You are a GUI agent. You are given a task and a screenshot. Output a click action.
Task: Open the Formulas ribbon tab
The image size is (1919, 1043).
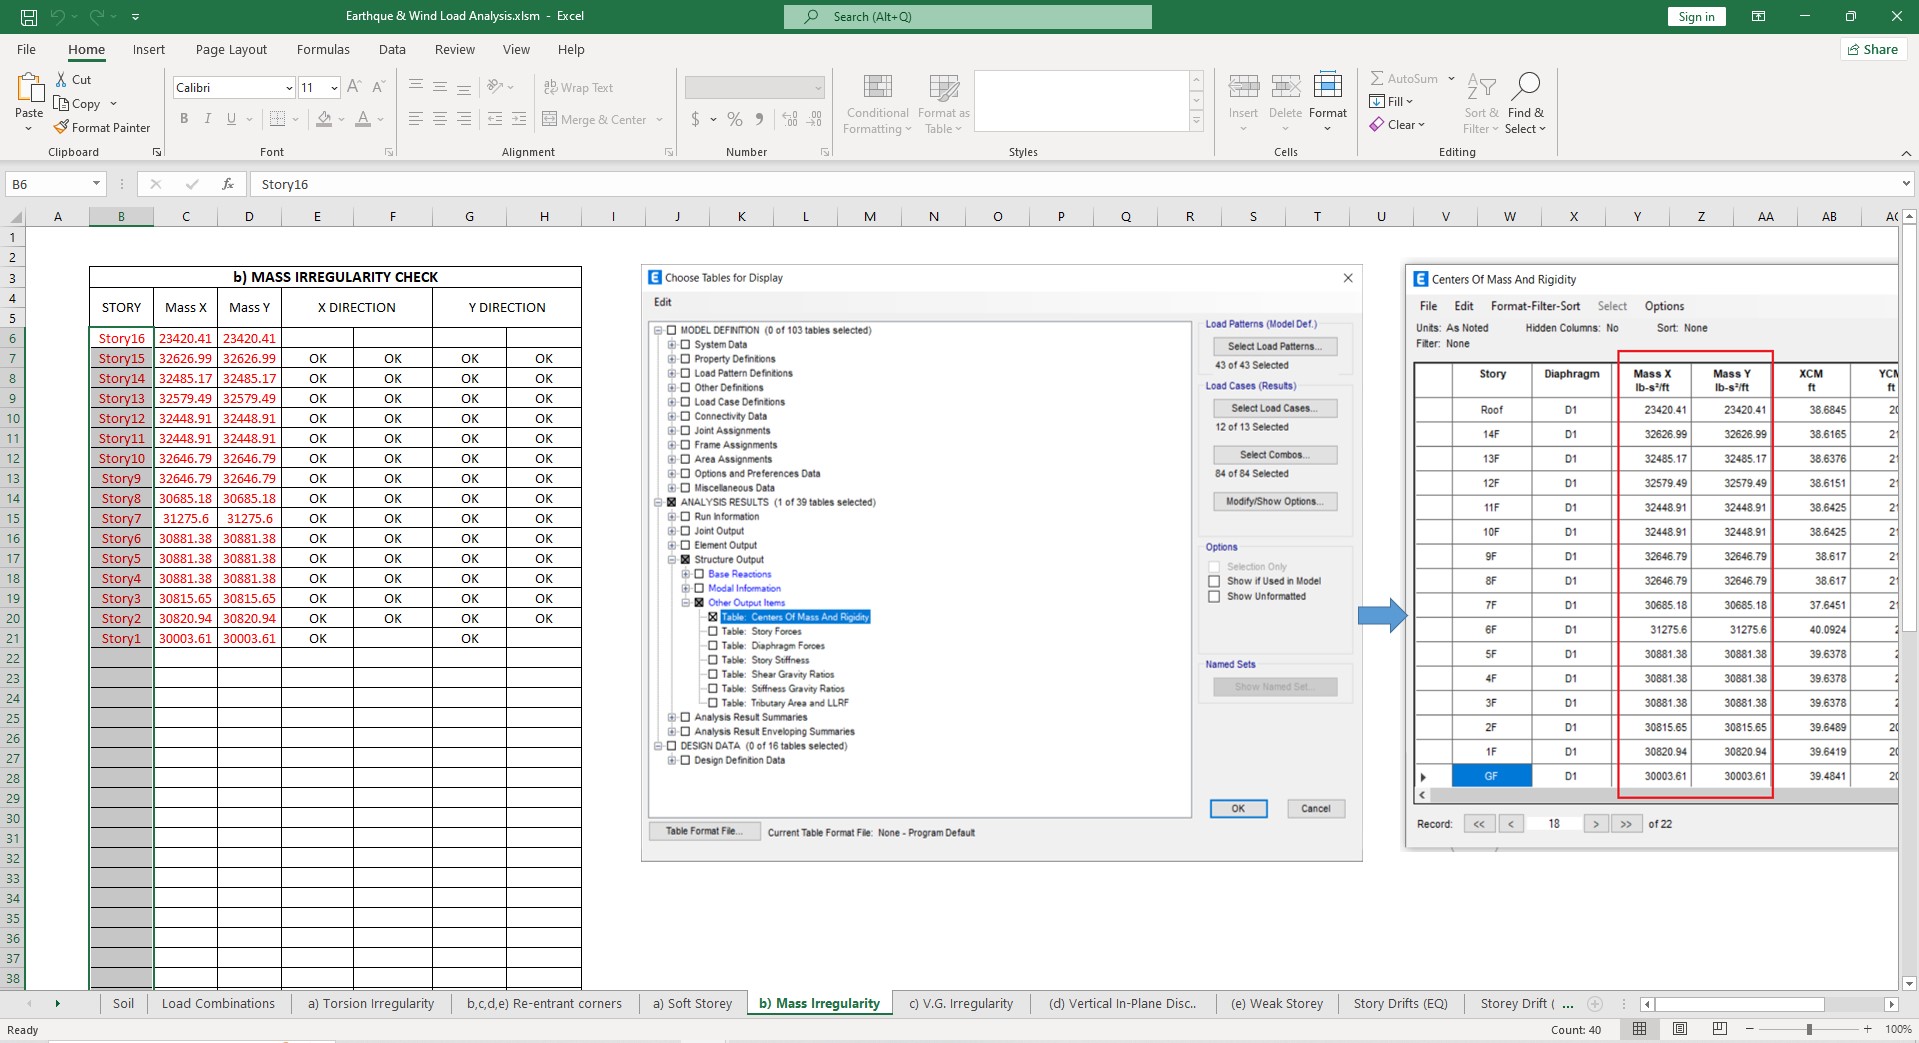323,50
